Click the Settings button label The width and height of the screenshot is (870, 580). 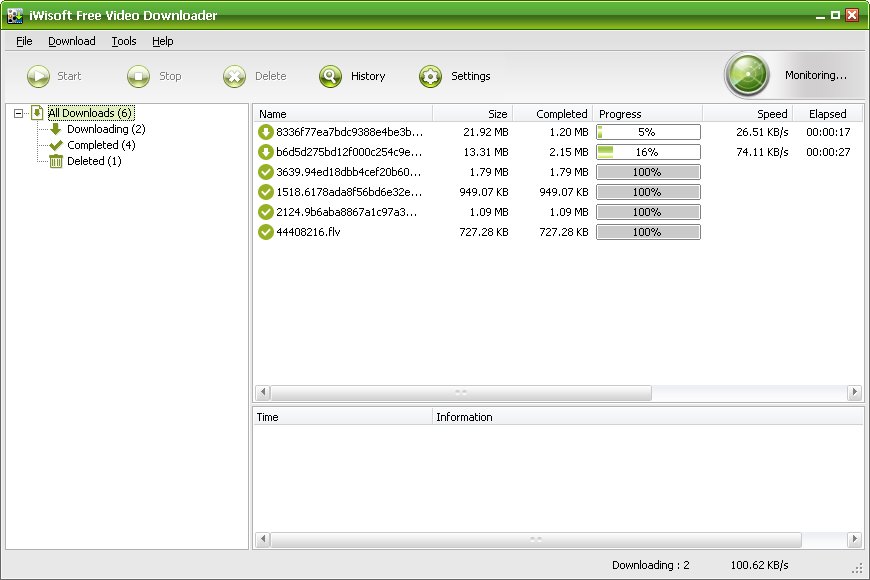[x=471, y=76]
